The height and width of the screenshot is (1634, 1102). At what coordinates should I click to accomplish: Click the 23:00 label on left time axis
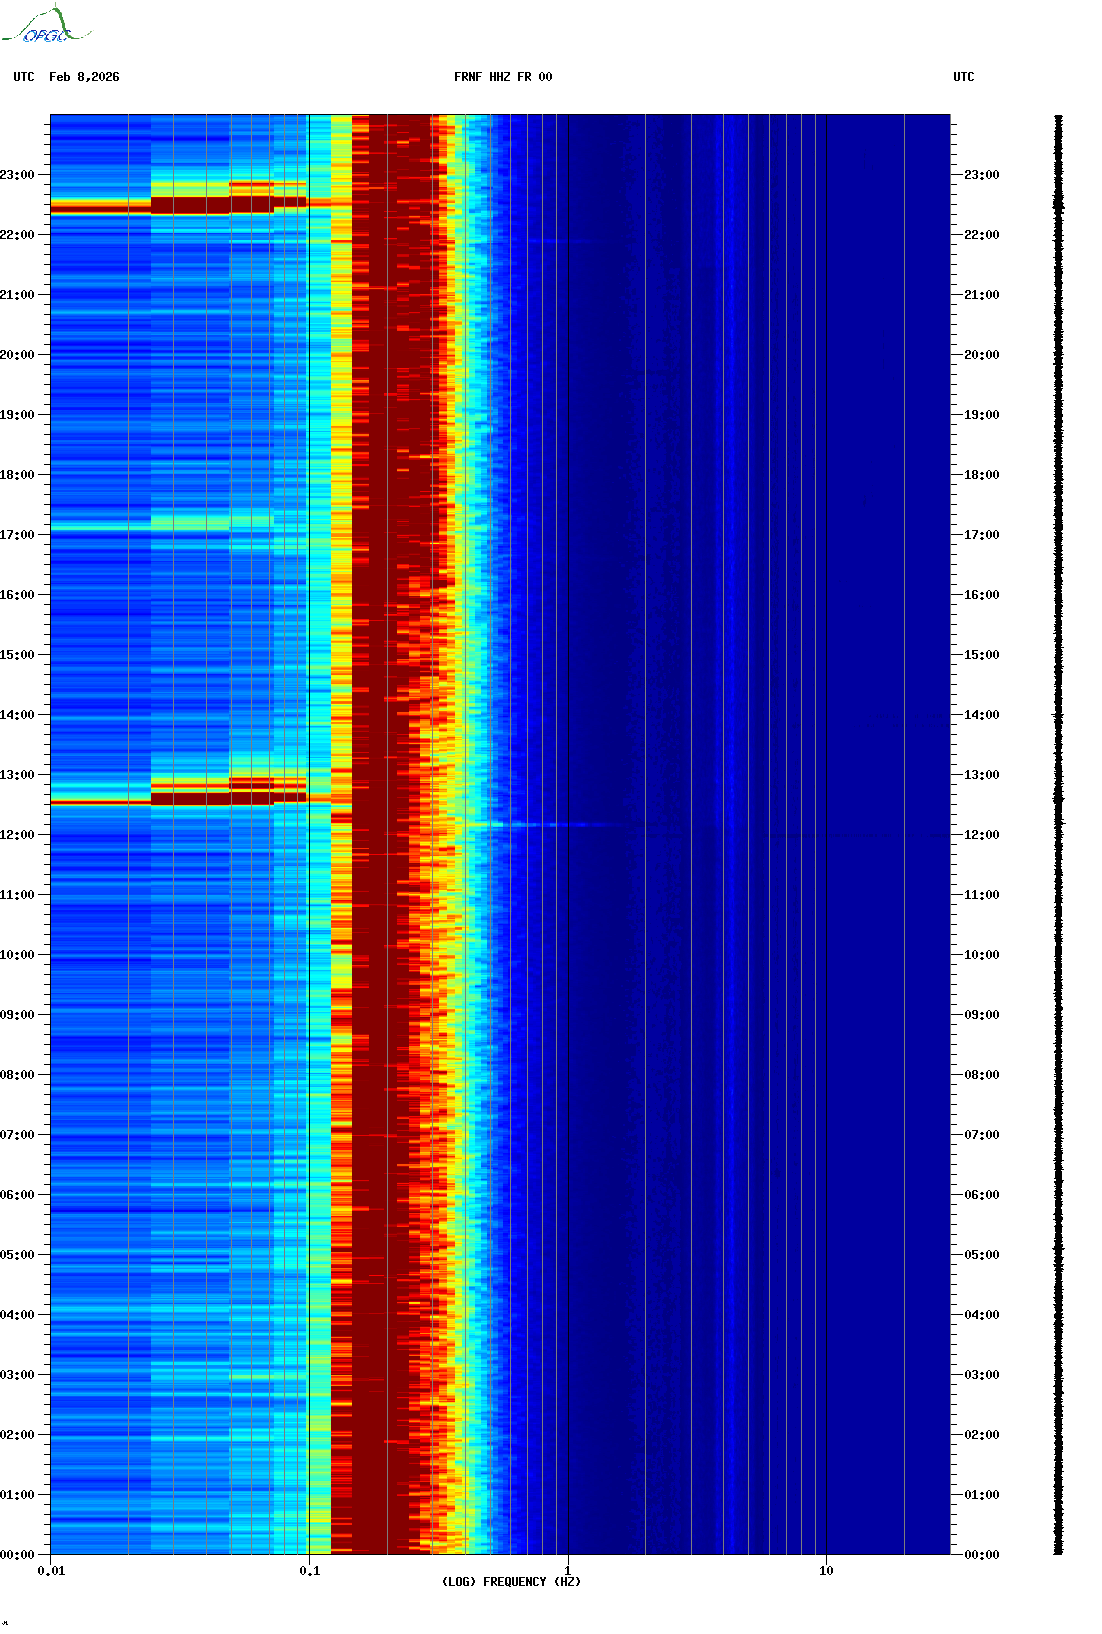17,175
